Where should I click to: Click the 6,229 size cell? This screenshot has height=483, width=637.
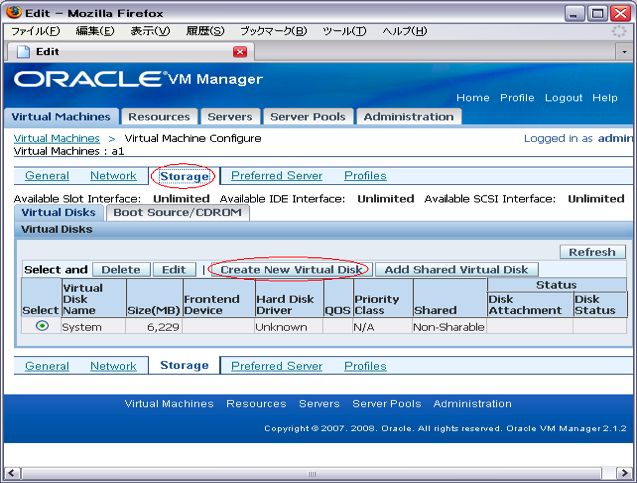coord(154,327)
